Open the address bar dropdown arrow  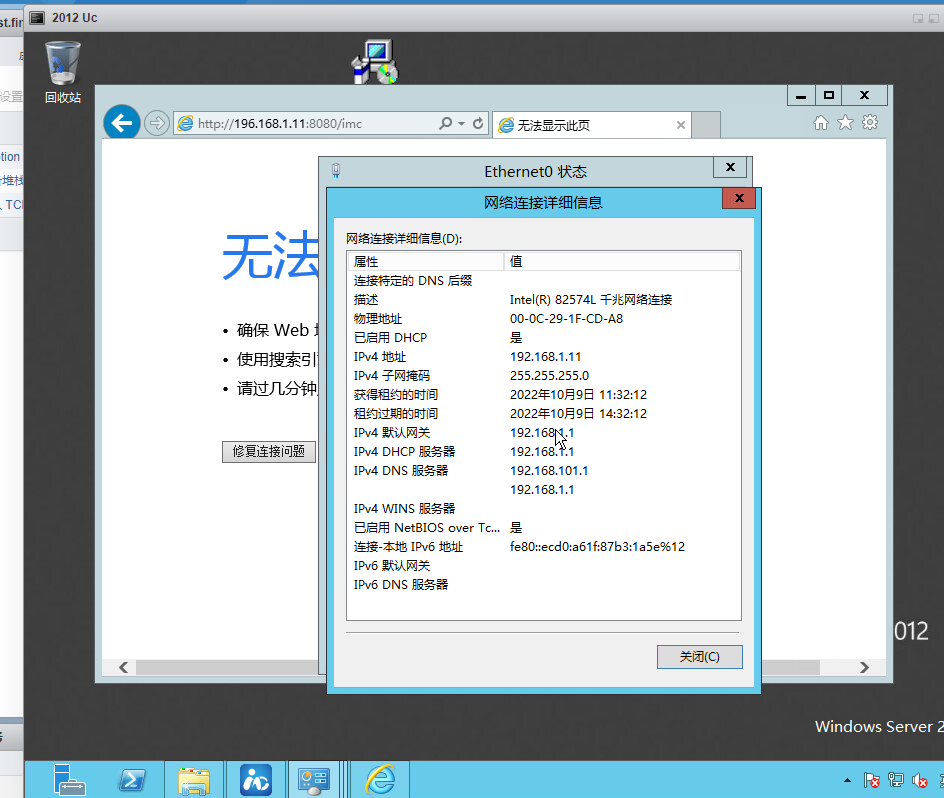pyautogui.click(x=461, y=123)
